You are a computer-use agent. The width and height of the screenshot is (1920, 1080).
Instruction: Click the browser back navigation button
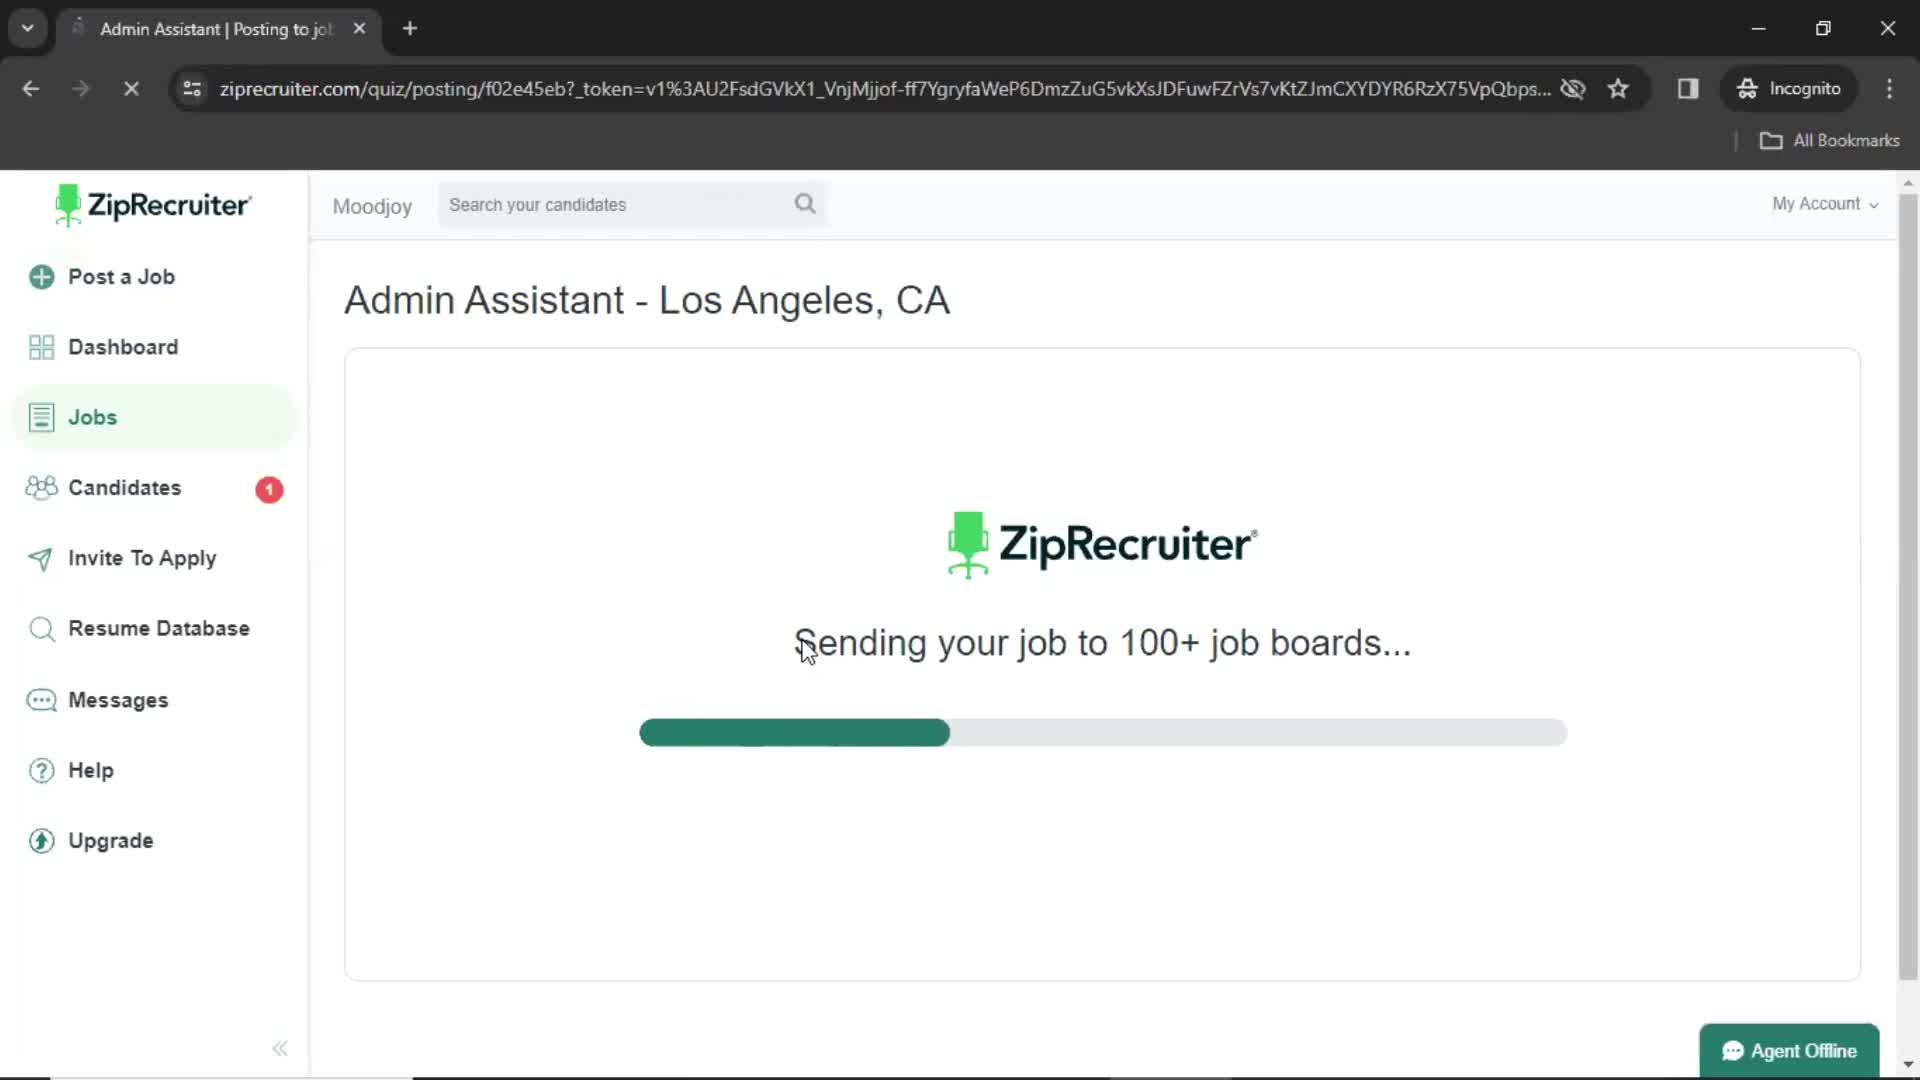click(x=32, y=88)
